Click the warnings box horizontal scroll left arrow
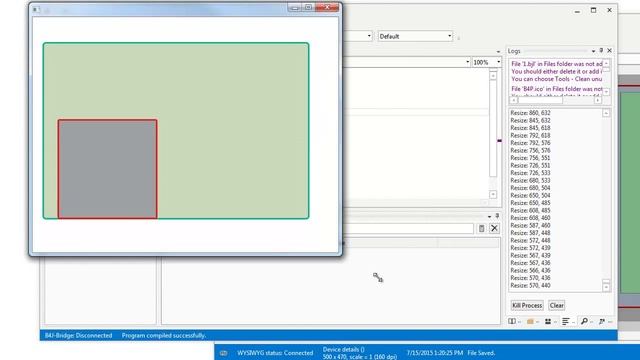Image resolution: width=640 pixels, height=360 pixels. tap(514, 100)
